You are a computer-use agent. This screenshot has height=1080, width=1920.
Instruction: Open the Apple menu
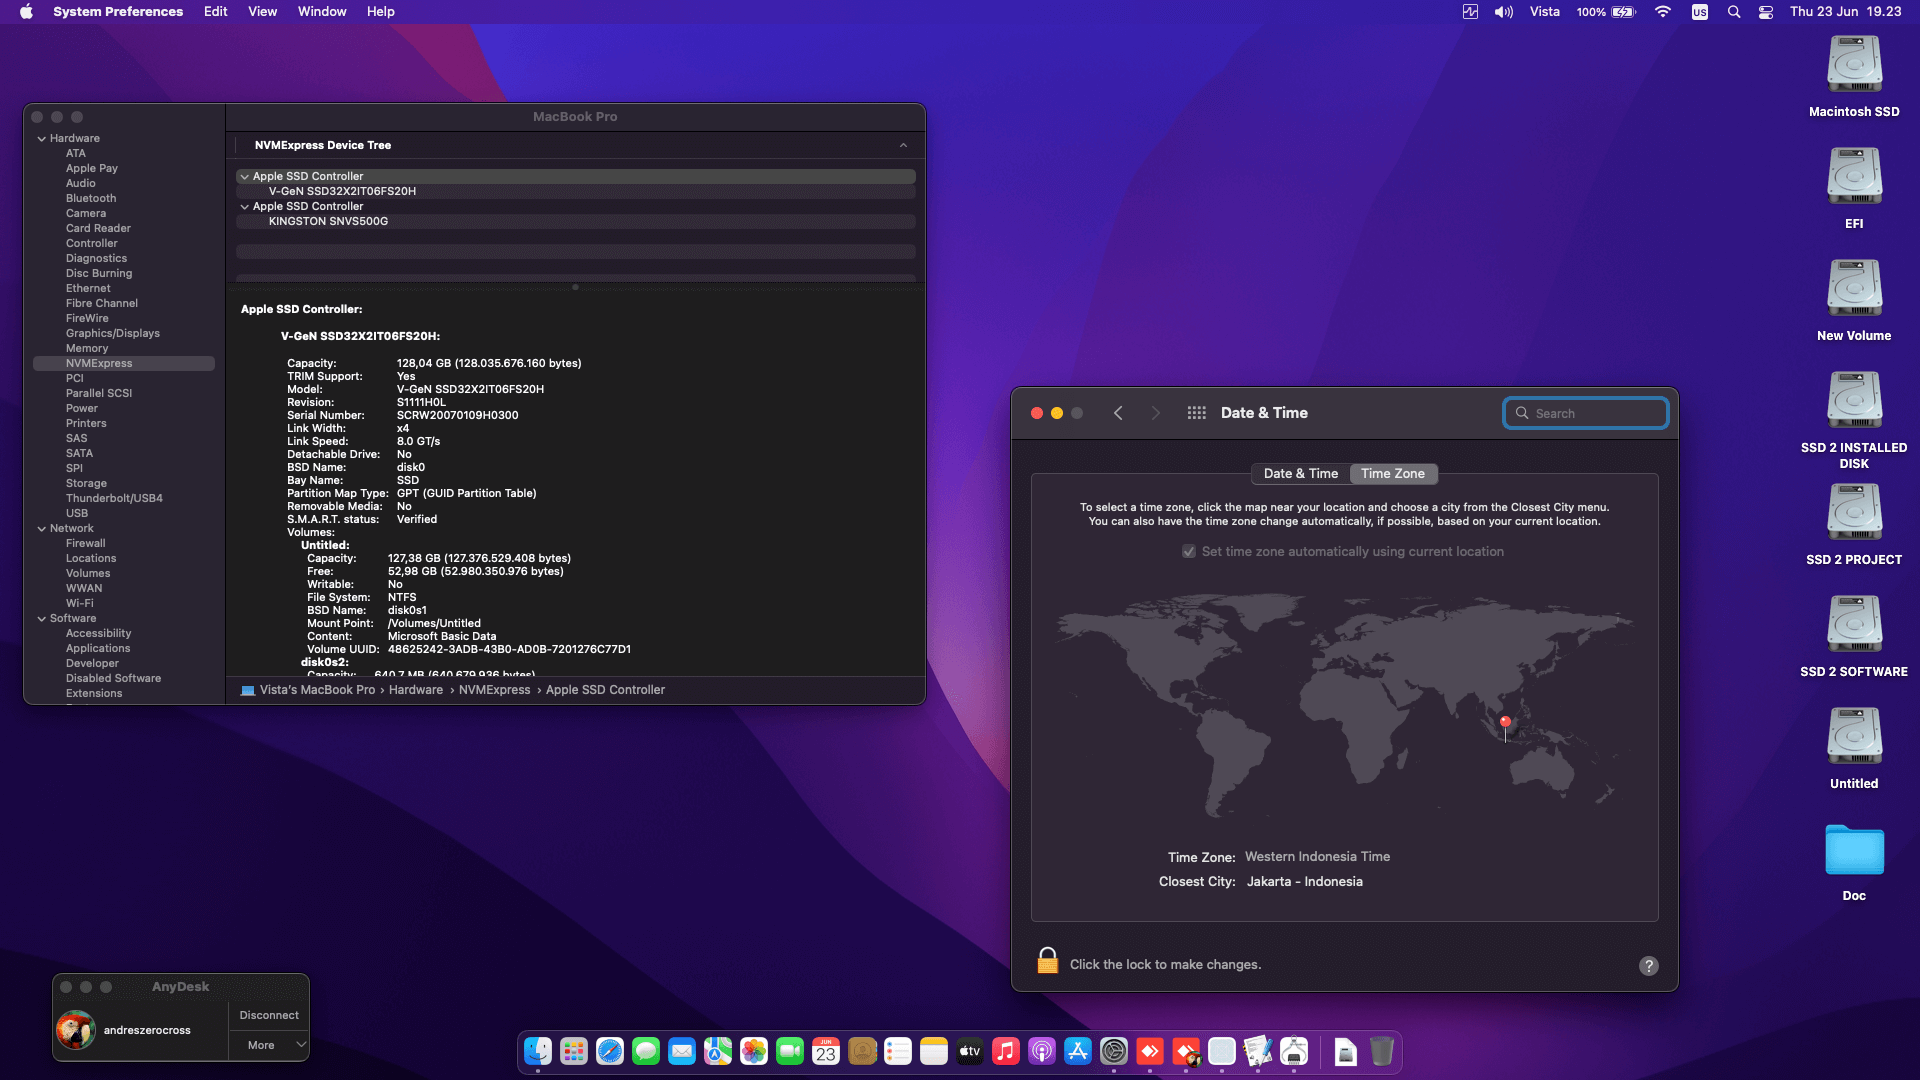(x=26, y=12)
